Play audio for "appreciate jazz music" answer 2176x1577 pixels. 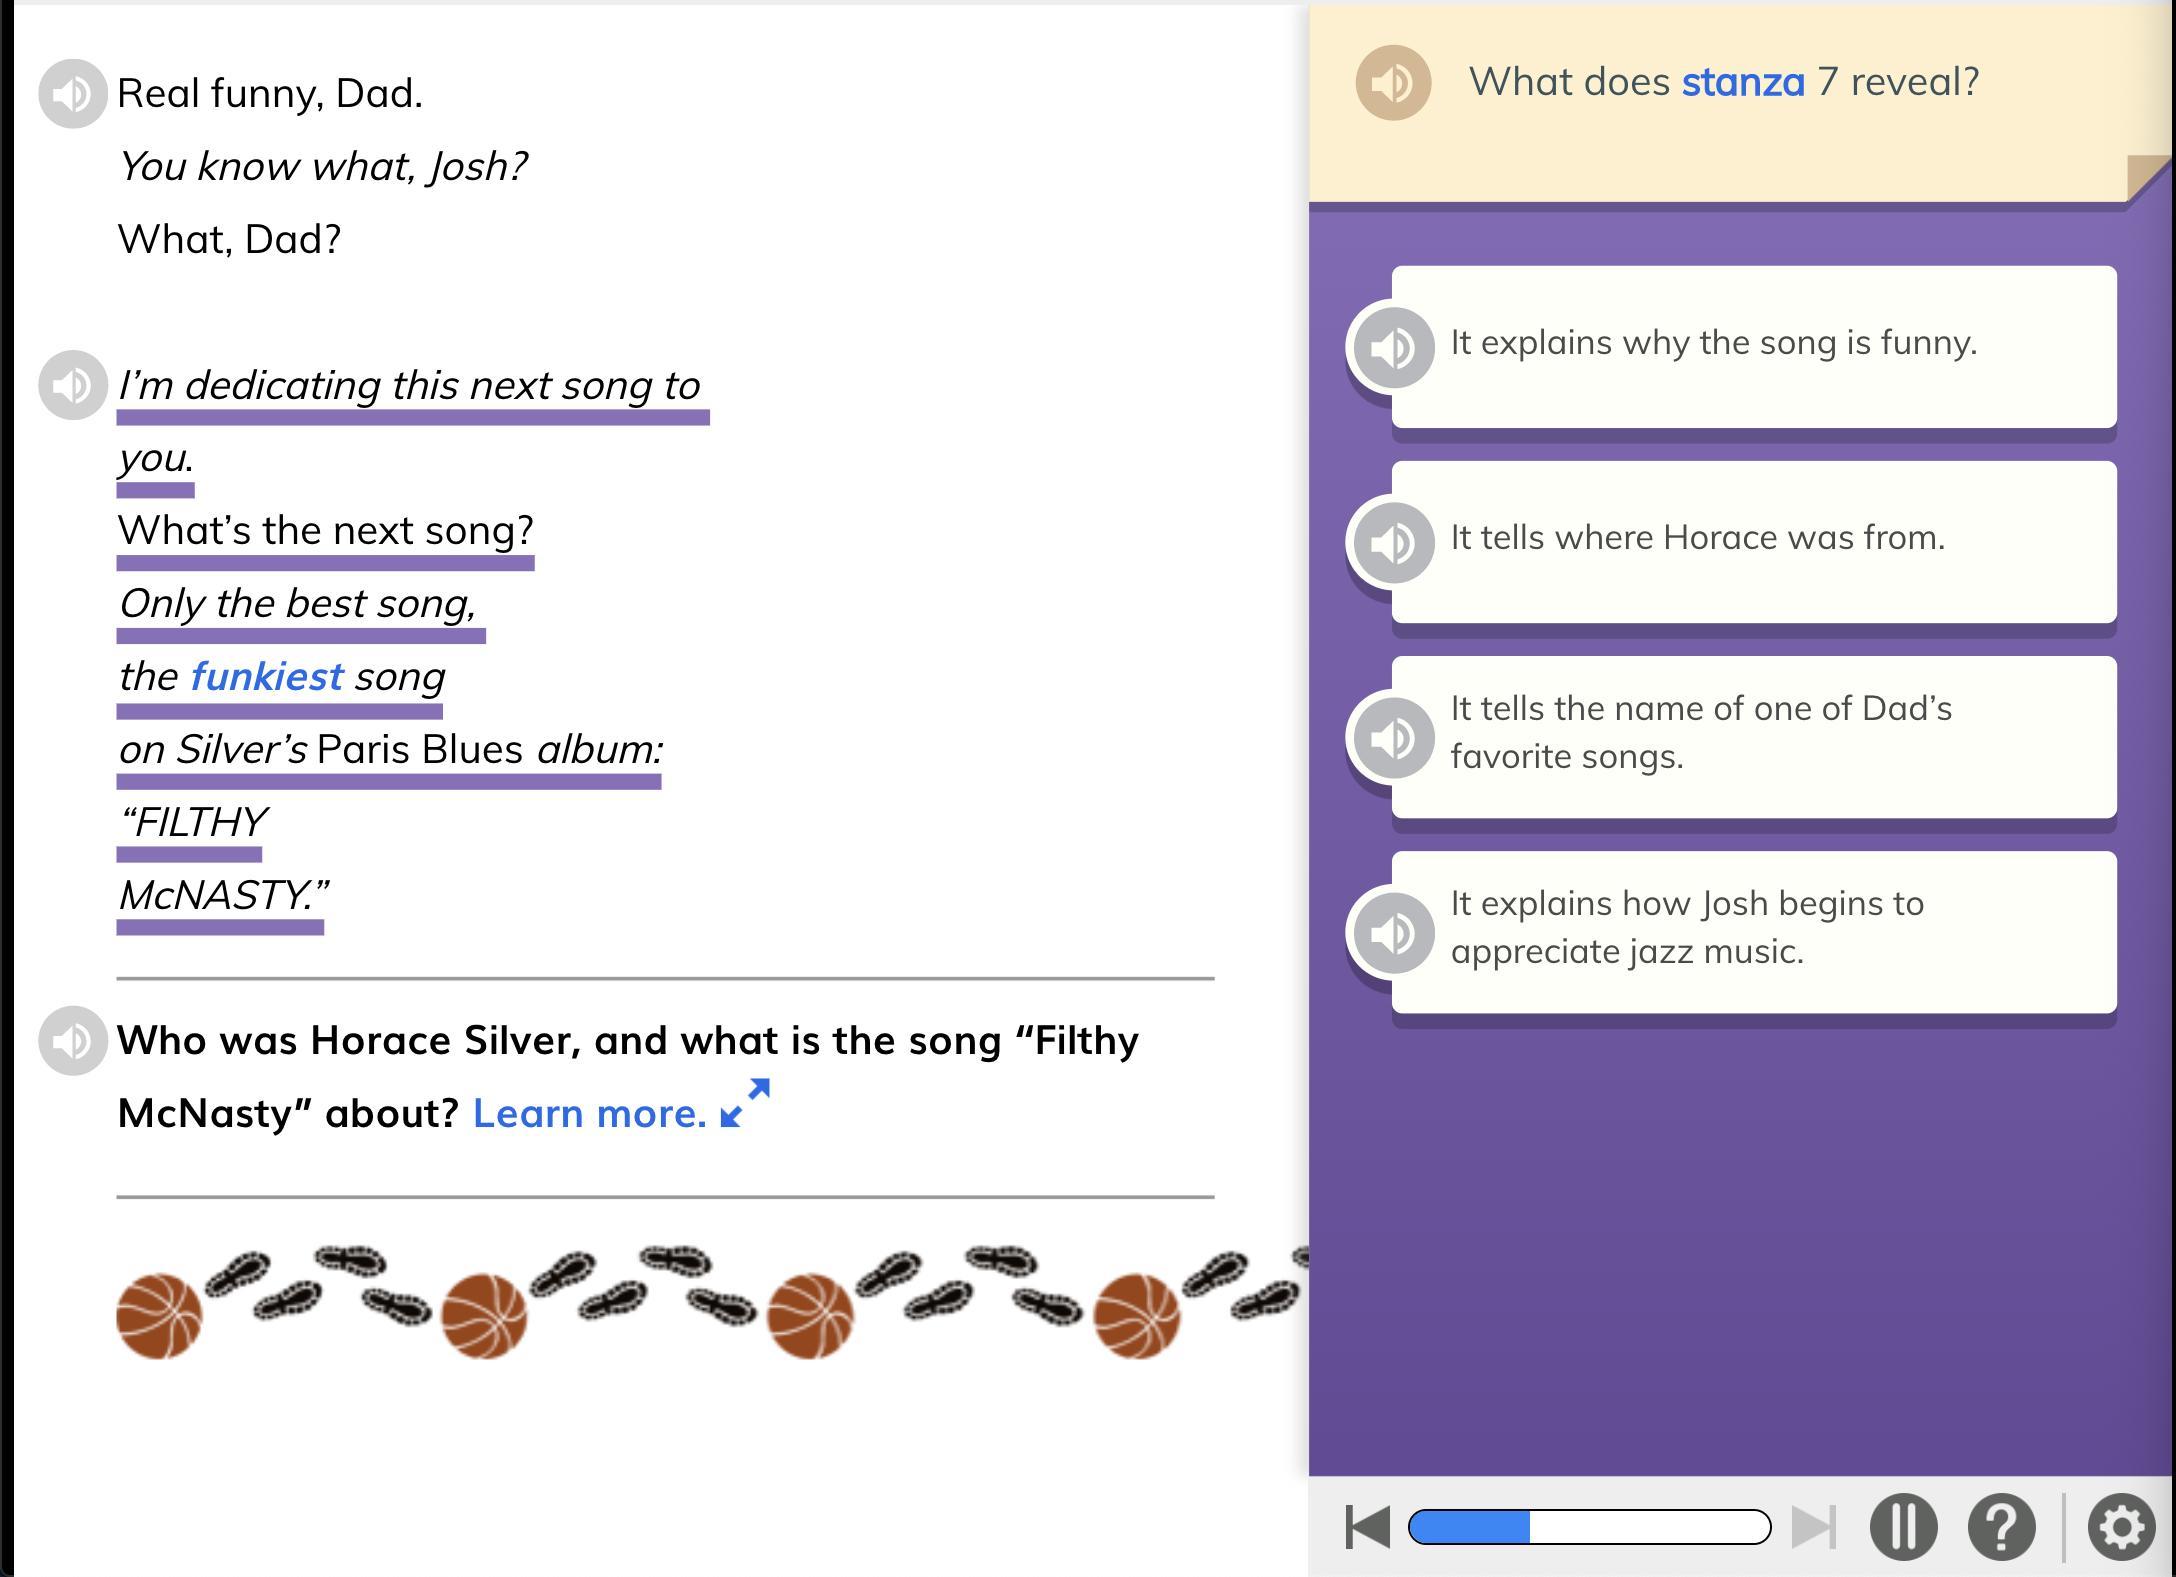click(1393, 932)
